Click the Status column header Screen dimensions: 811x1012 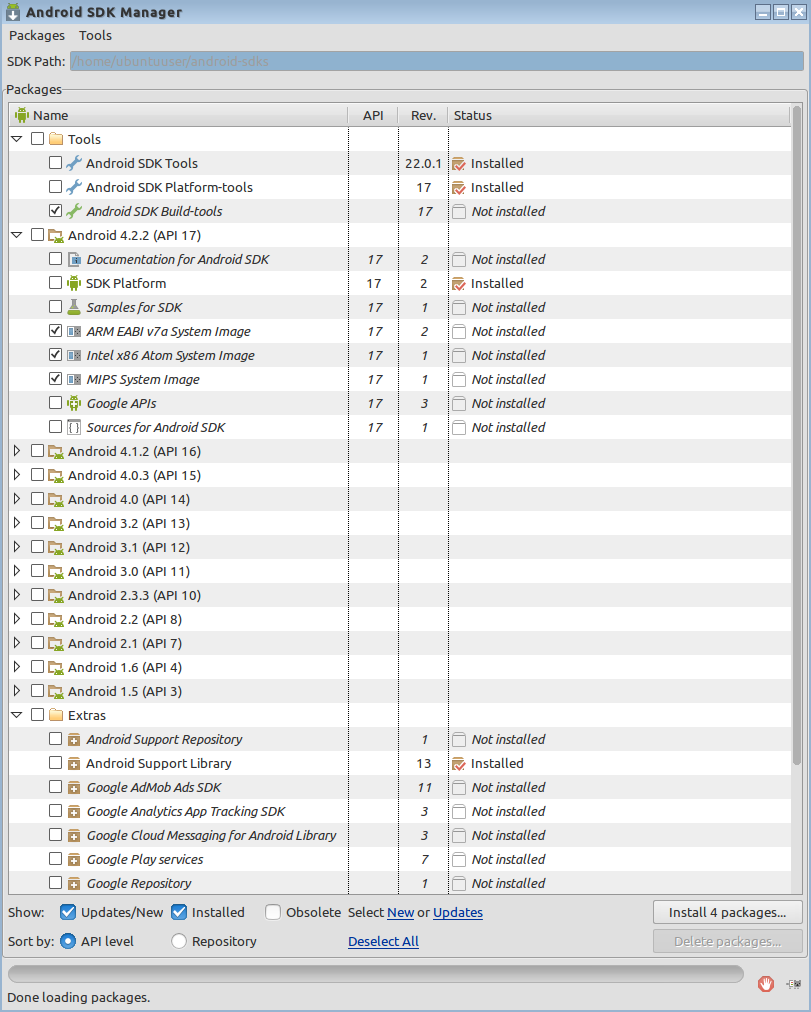(619, 116)
